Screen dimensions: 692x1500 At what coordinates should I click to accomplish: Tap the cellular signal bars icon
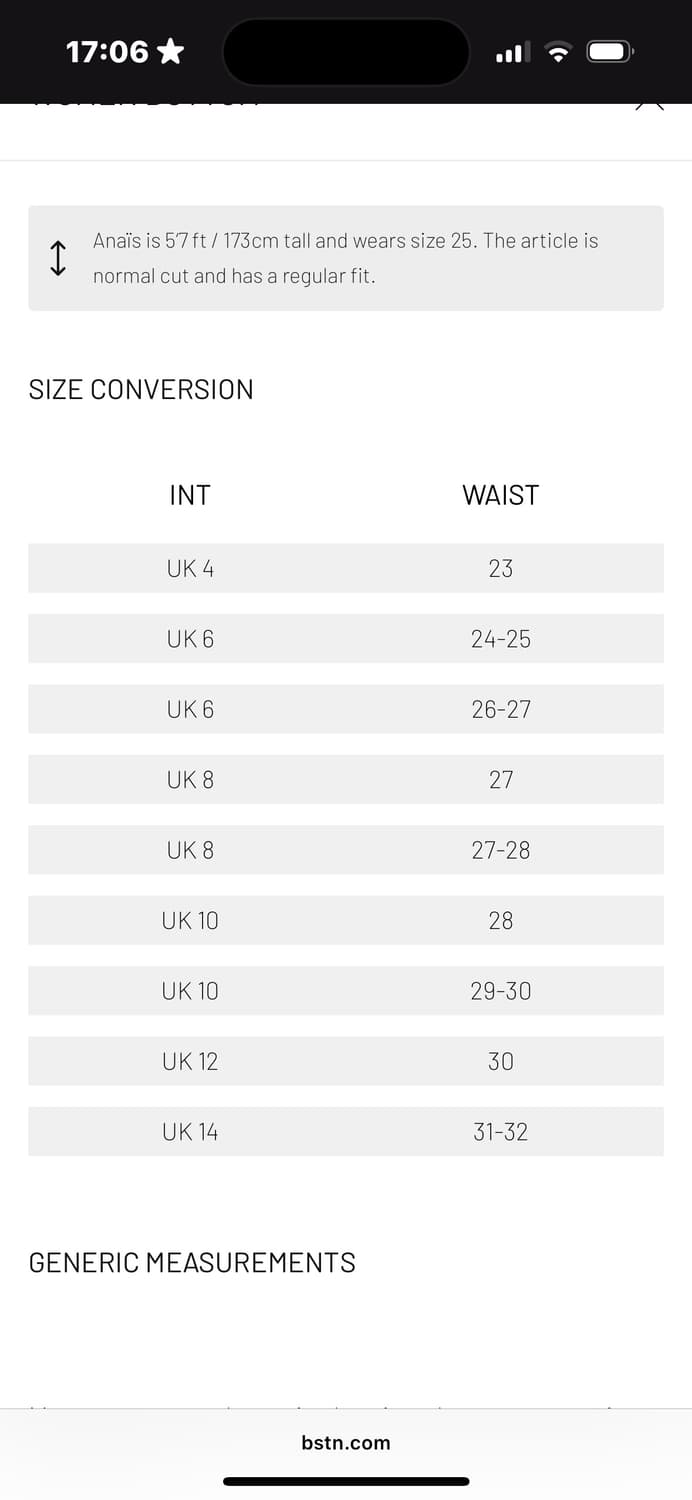(x=513, y=52)
